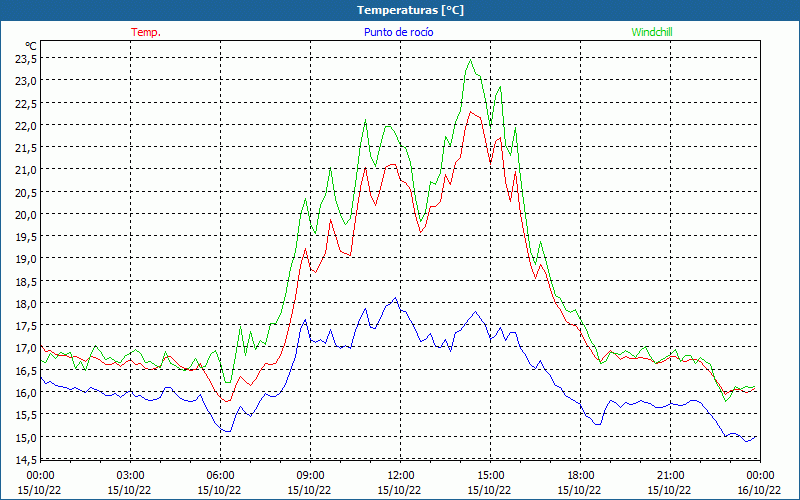
Task: Click the 22,5 y-axis value
Action: (x=26, y=103)
